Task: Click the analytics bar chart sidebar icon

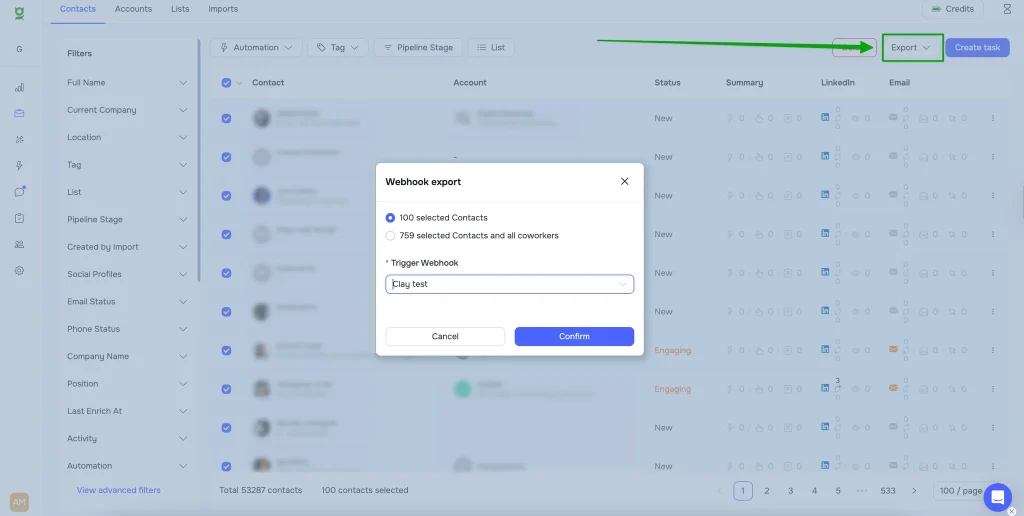Action: point(19,88)
